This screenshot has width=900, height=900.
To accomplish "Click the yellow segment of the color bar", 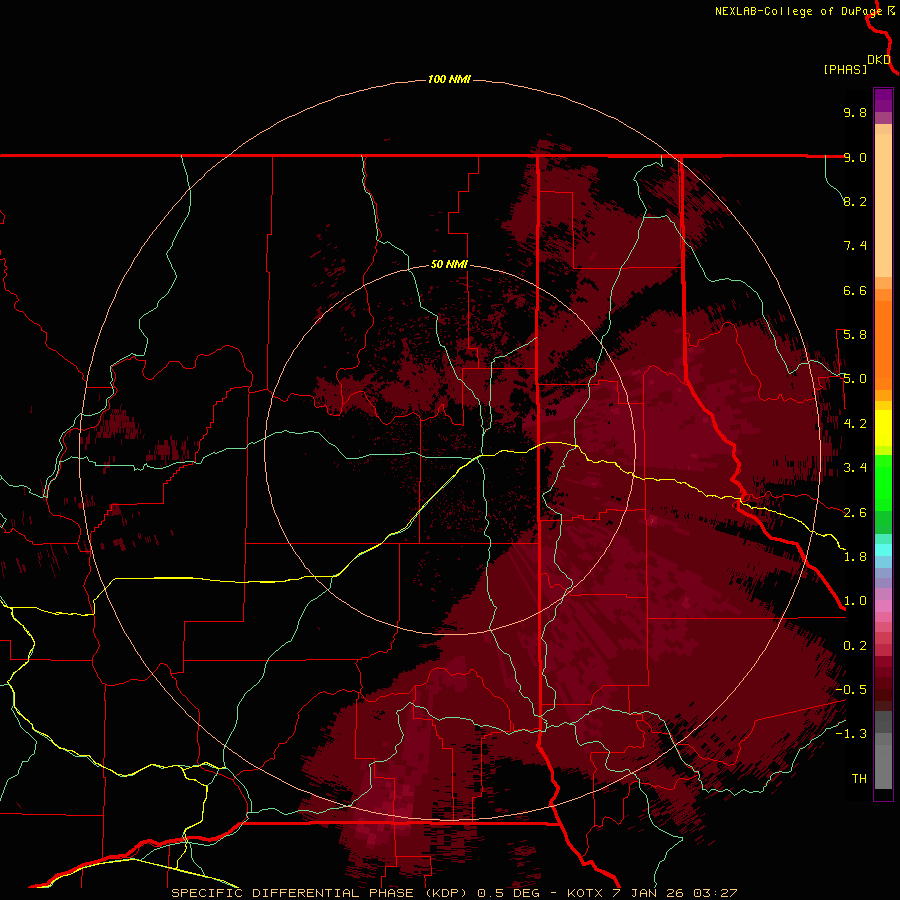I will 883,428.
